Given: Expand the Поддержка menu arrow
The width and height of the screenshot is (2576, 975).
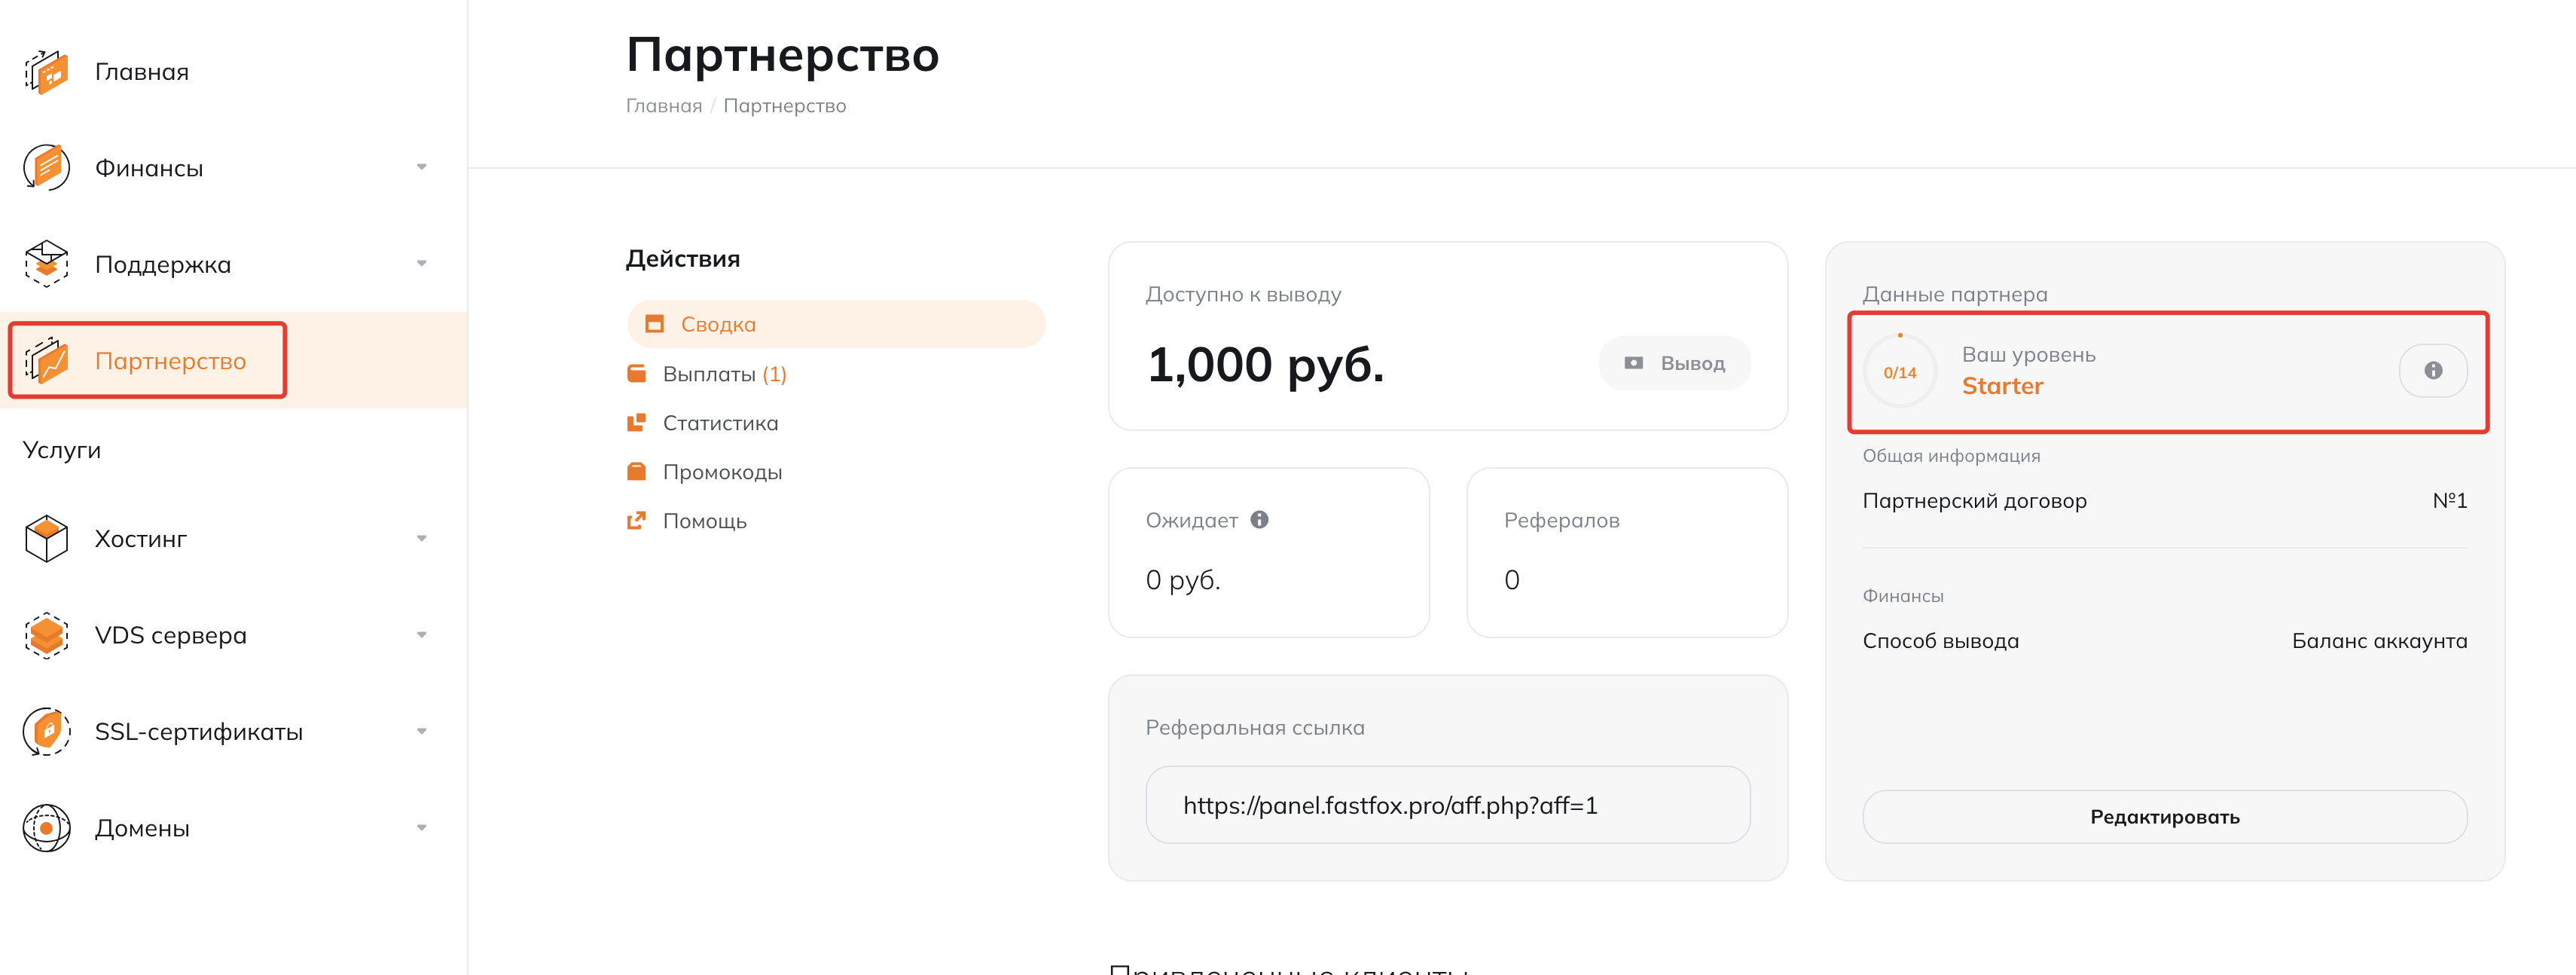Looking at the screenshot, I should tap(422, 264).
